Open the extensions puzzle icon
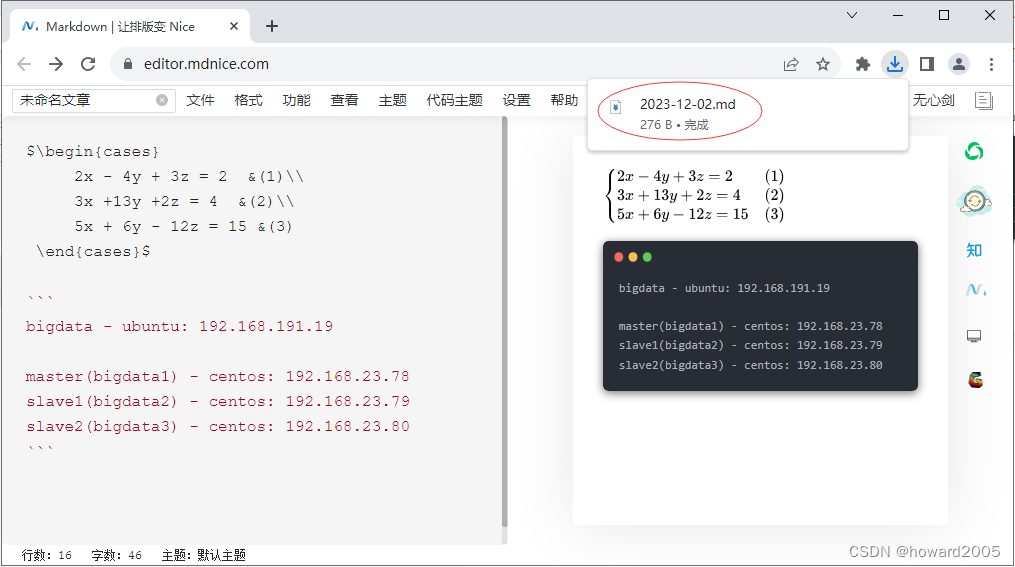Screen dimensions: 1015x567 coord(862,64)
